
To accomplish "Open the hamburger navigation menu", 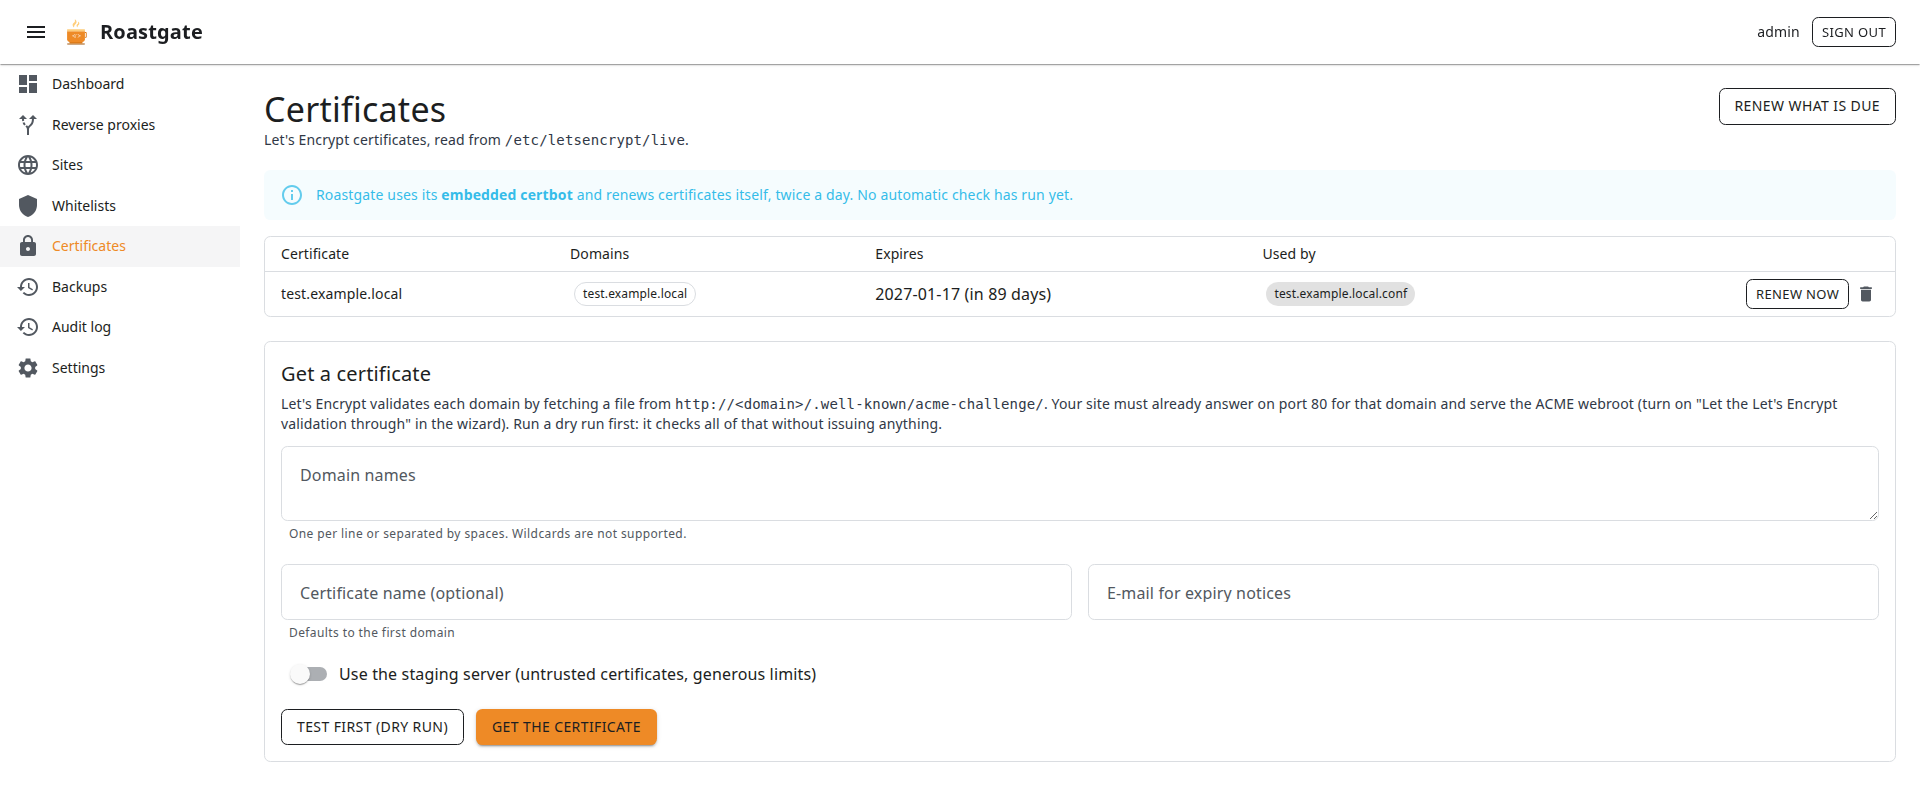I will [x=36, y=32].
